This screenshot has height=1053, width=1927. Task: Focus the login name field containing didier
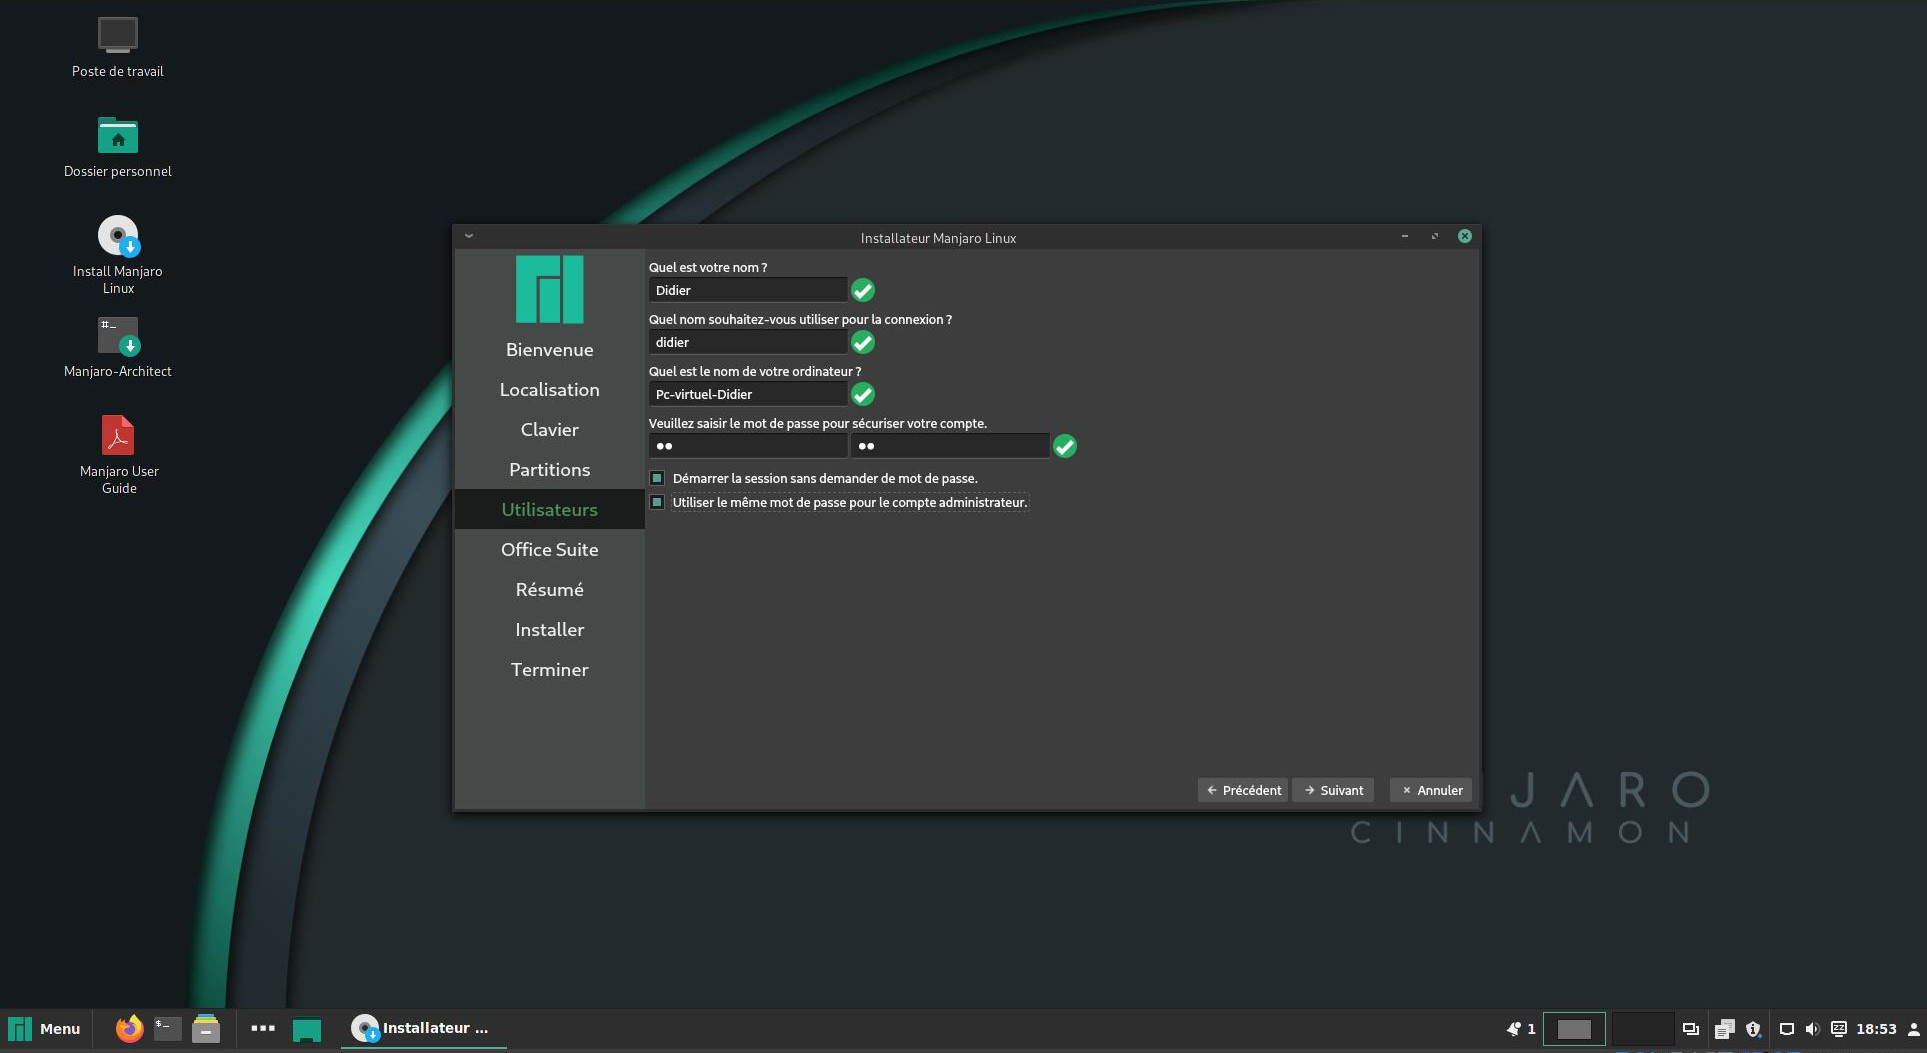pos(748,342)
